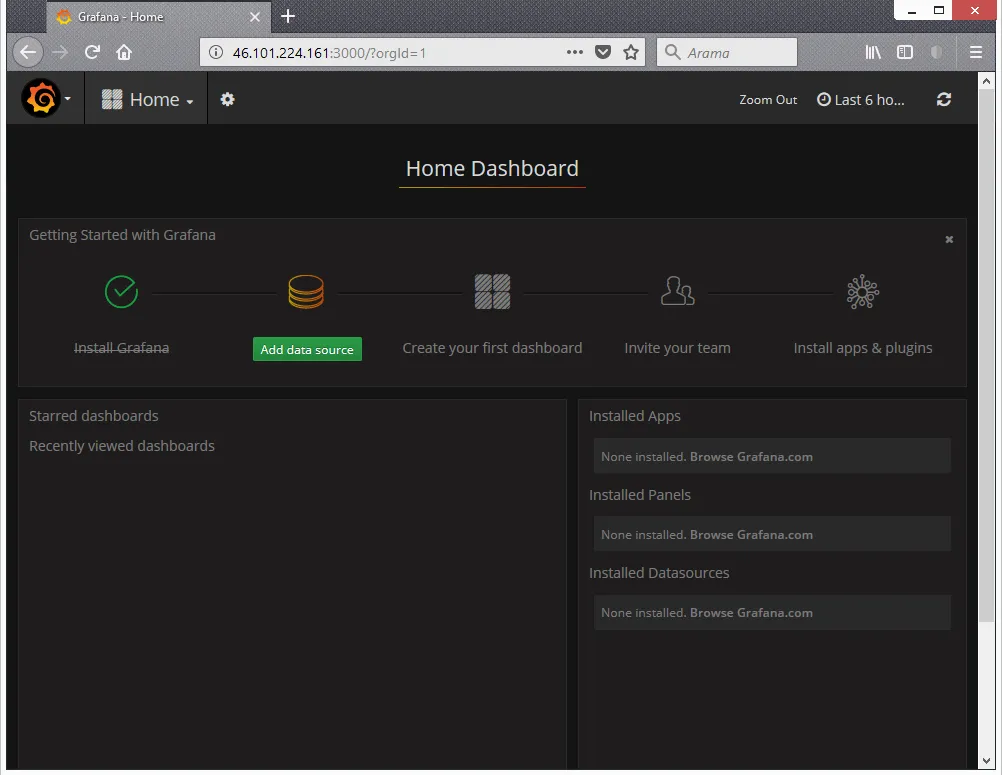Open a new browser tab
Viewport: 1002px width, 775px height.
coord(288,17)
